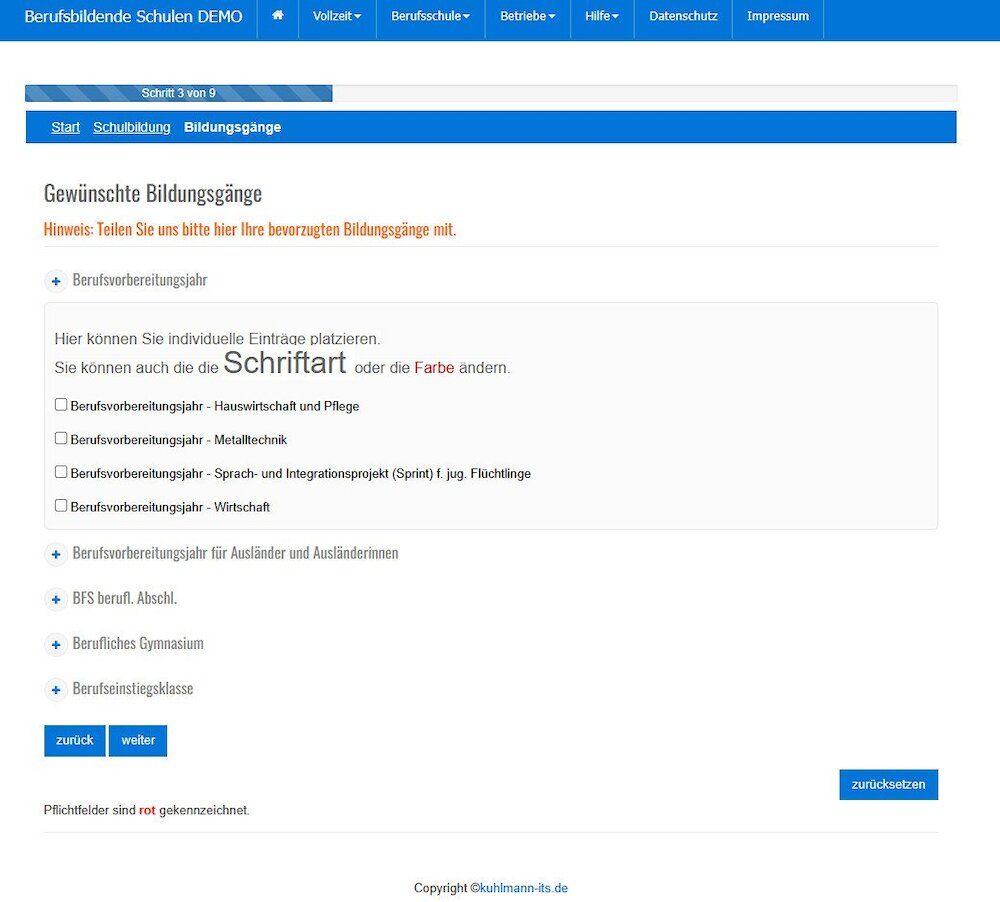Image resolution: width=1000 pixels, height=902 pixels.
Task: Expand the Betriebe dropdown
Action: pos(527,17)
